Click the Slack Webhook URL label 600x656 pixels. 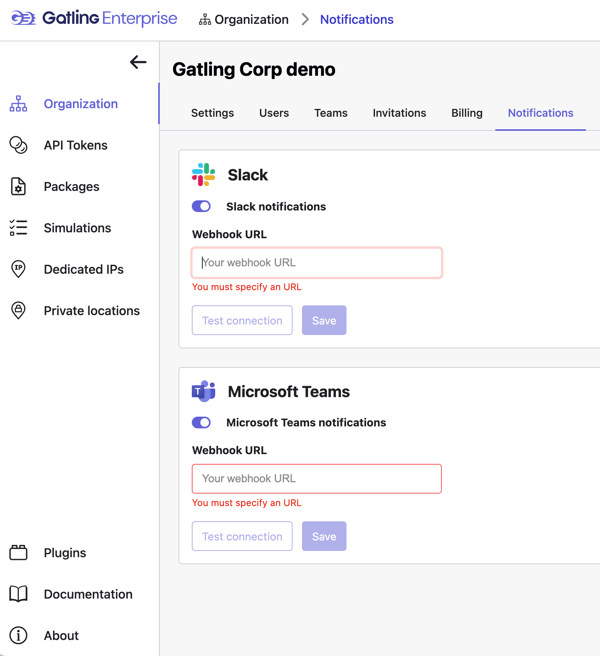coord(229,234)
